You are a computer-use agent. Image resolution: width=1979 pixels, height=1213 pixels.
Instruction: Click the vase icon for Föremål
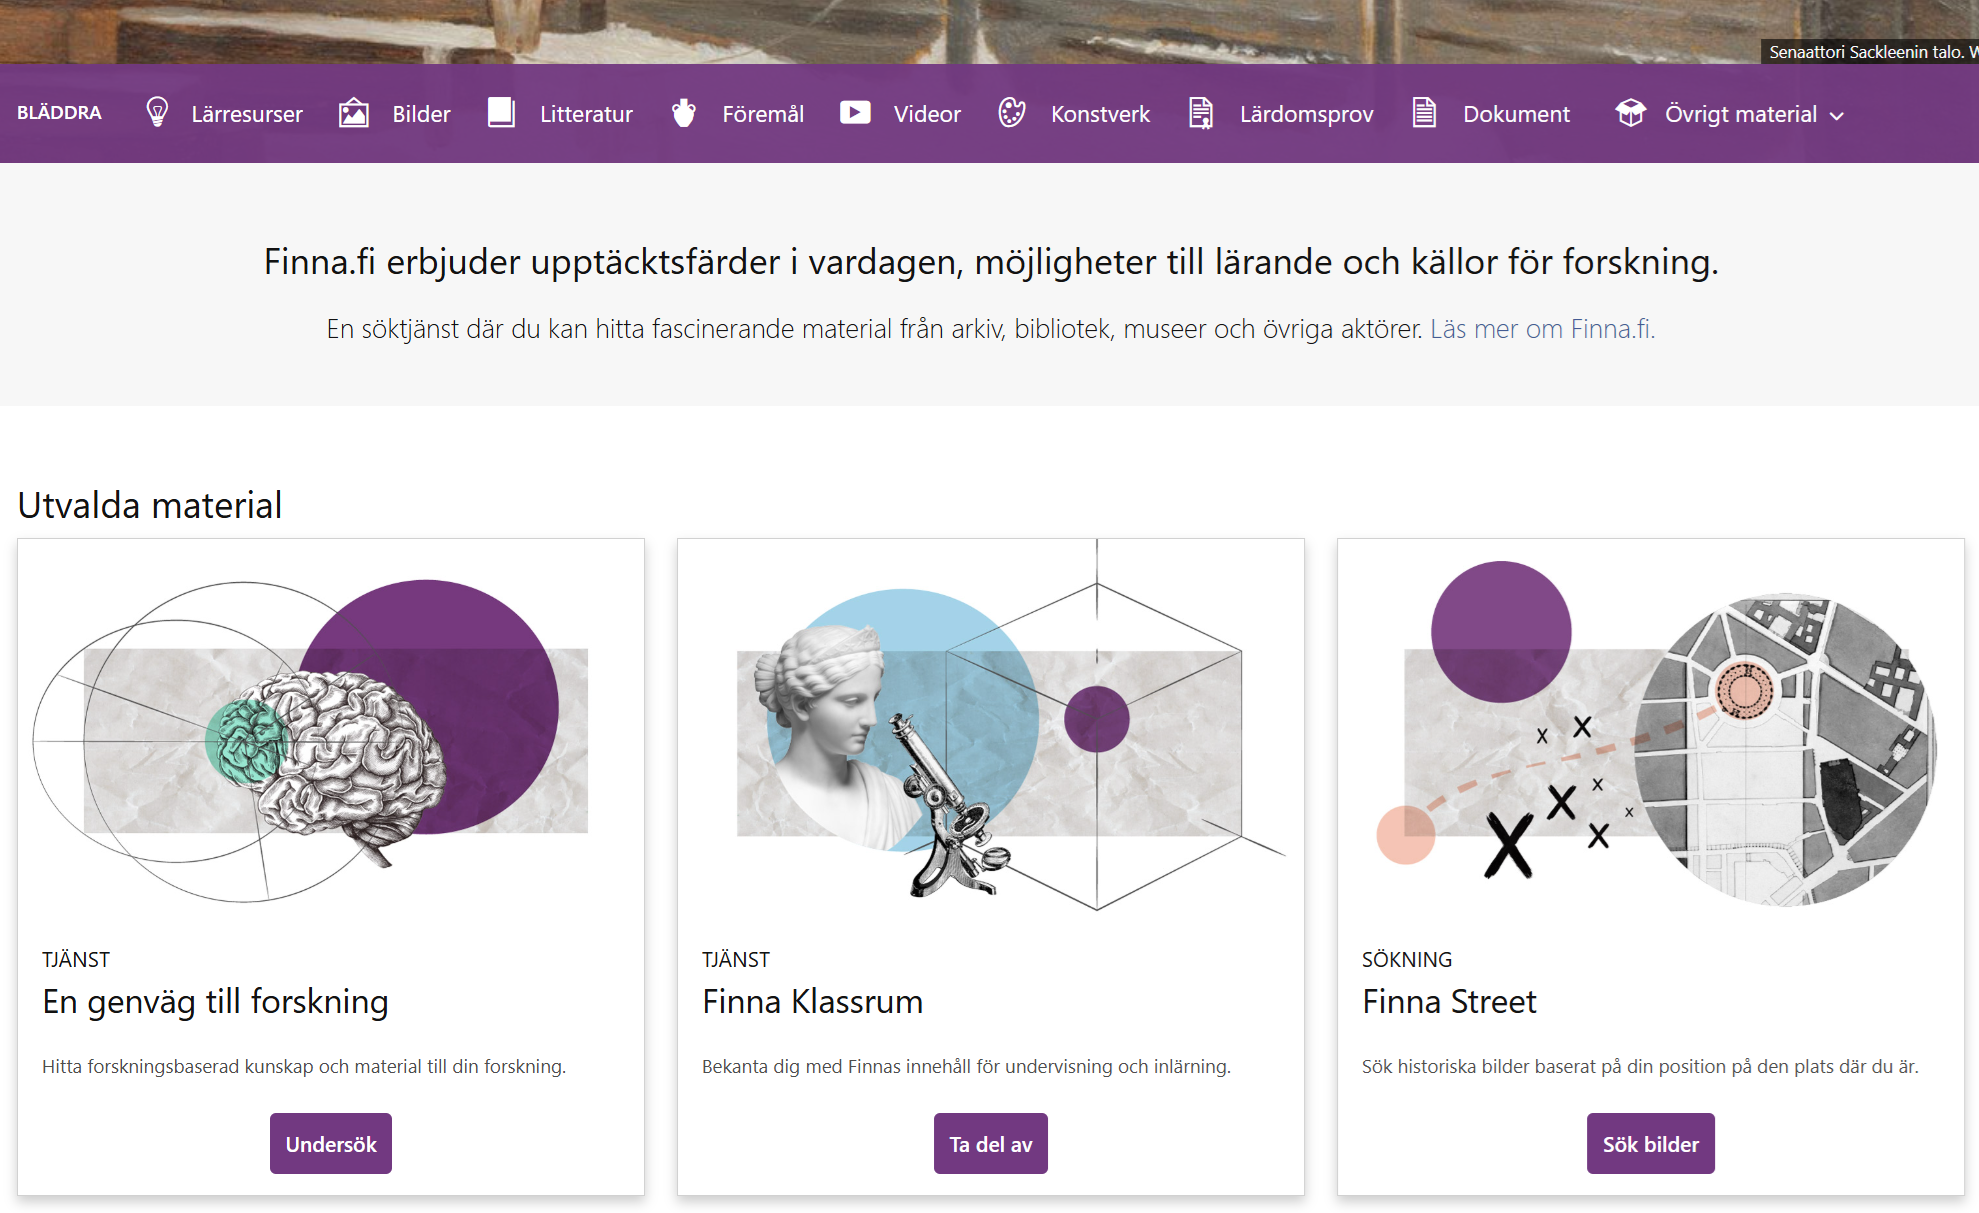pos(684,113)
